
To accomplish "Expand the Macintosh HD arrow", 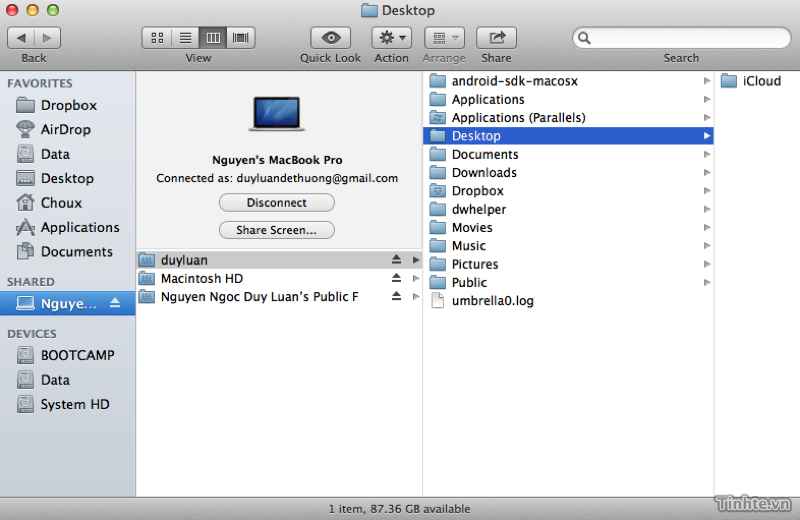I will pos(416,278).
